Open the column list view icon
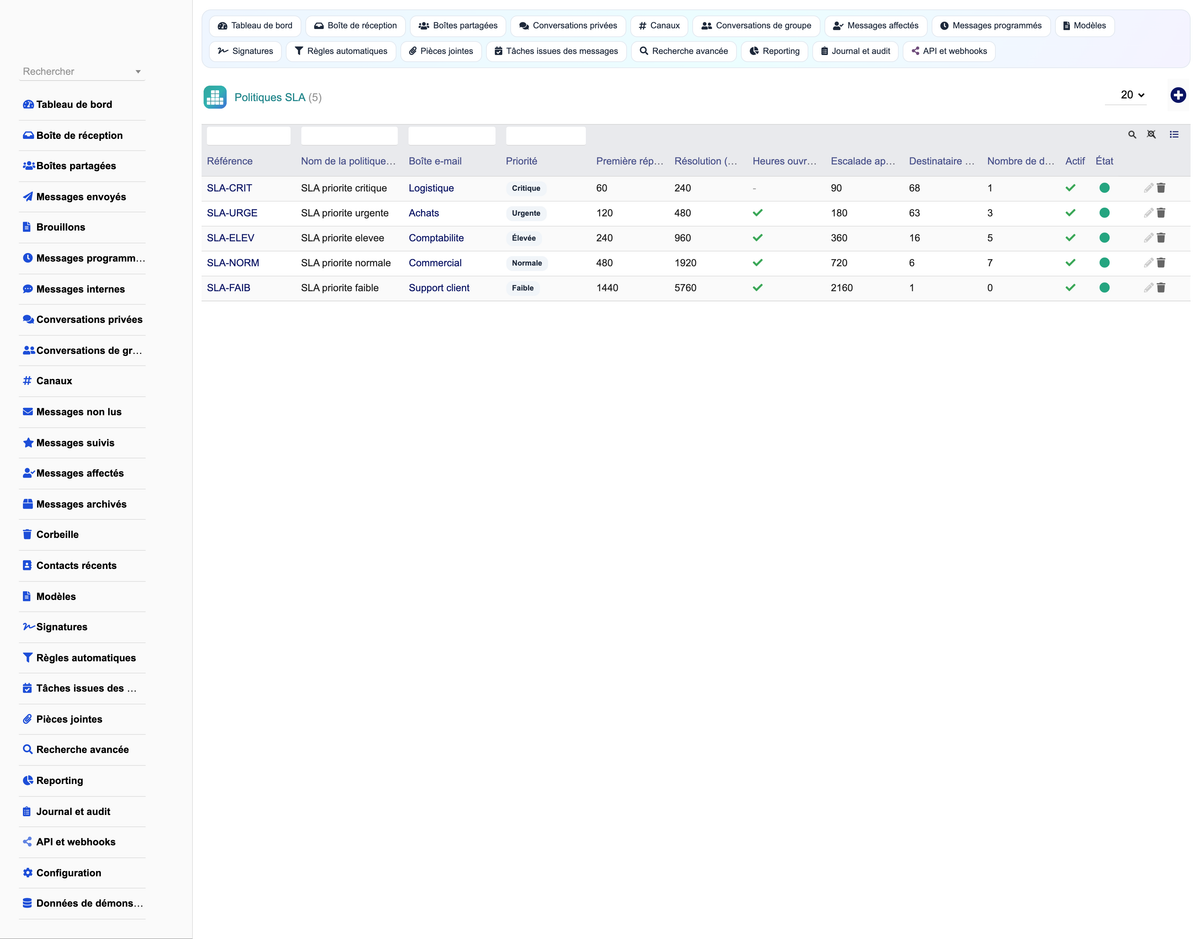Viewport: 1200px width, 939px height. click(x=1174, y=135)
